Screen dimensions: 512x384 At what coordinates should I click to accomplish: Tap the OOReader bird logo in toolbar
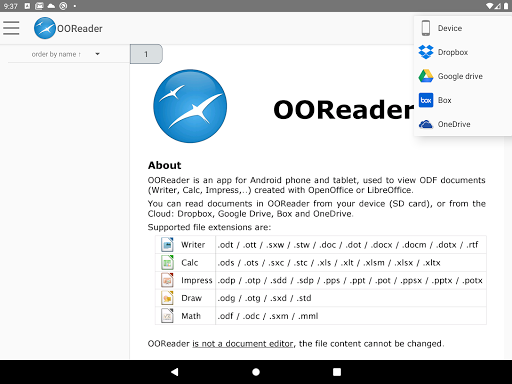click(45, 28)
